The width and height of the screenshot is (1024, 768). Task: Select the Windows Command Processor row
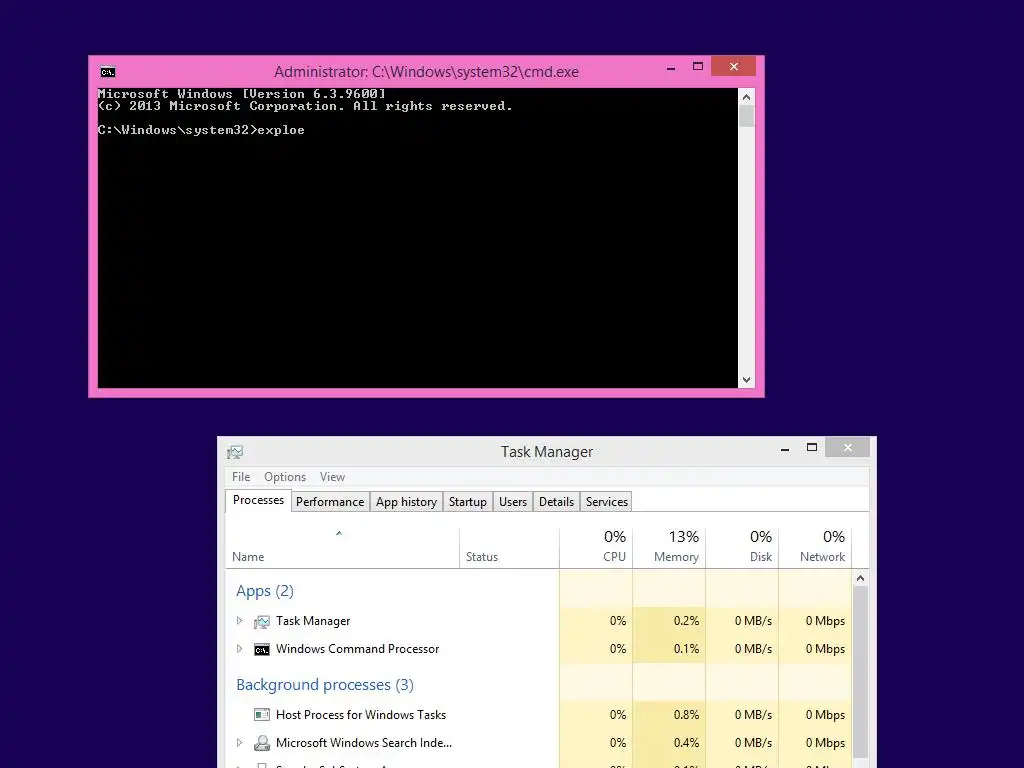(539, 649)
